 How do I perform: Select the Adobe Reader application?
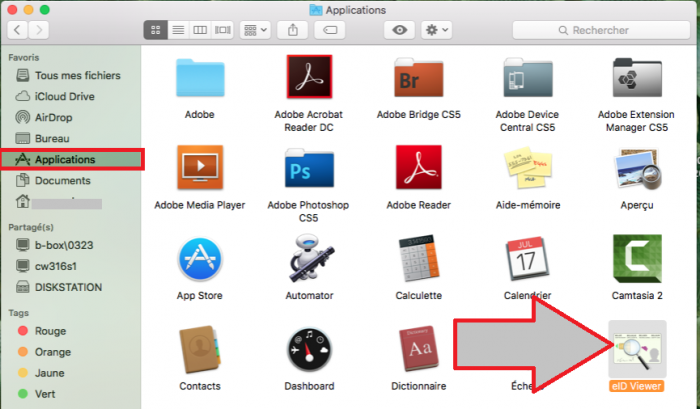[x=419, y=167]
